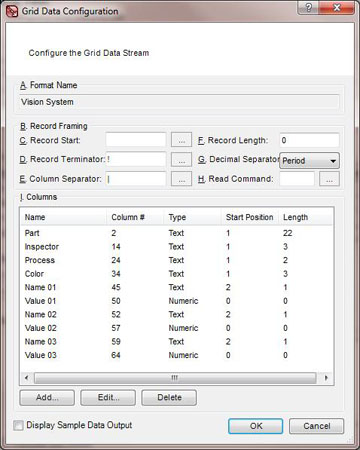Enable Display Sample Data Output checkbox
Image resolution: width=360 pixels, height=450 pixels.
[x=18, y=425]
